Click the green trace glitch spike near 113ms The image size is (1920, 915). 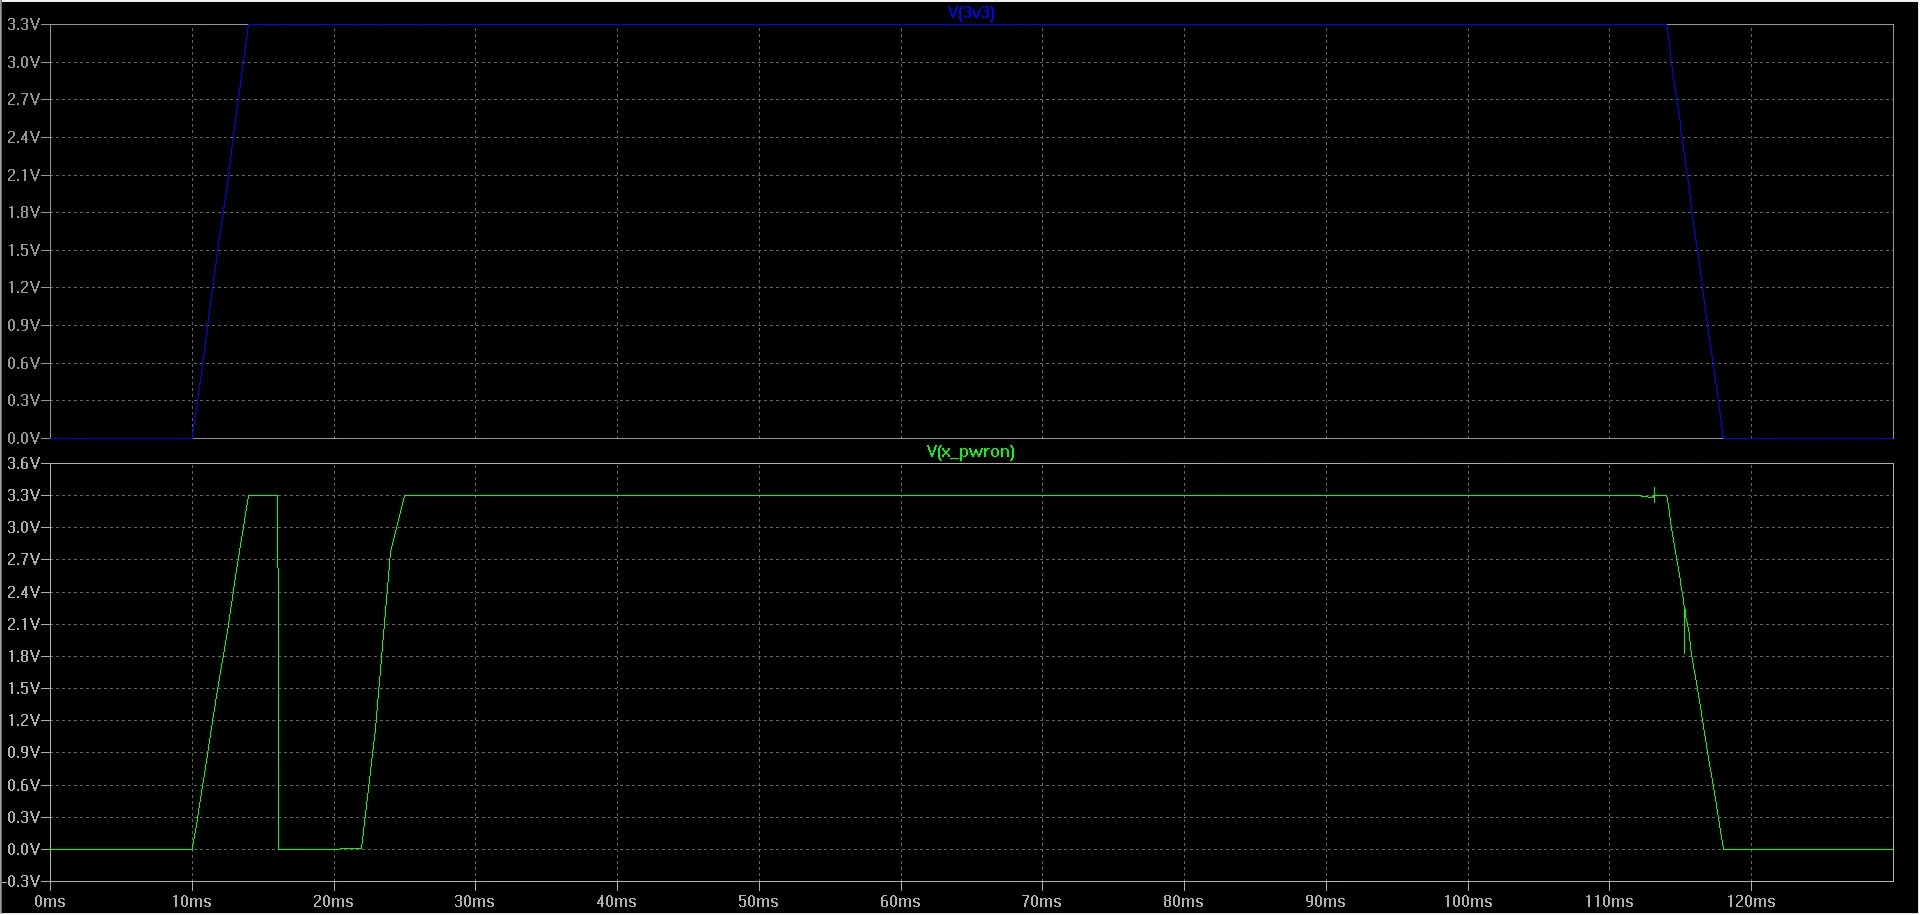point(1654,494)
